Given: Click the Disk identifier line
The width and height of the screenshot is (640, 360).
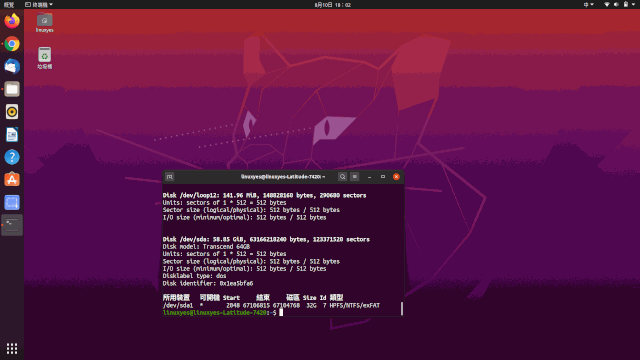Looking at the screenshot, I should 208,284.
